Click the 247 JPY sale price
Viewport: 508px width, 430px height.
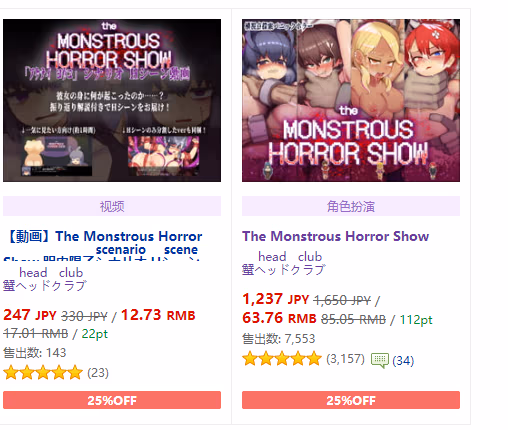(30, 315)
